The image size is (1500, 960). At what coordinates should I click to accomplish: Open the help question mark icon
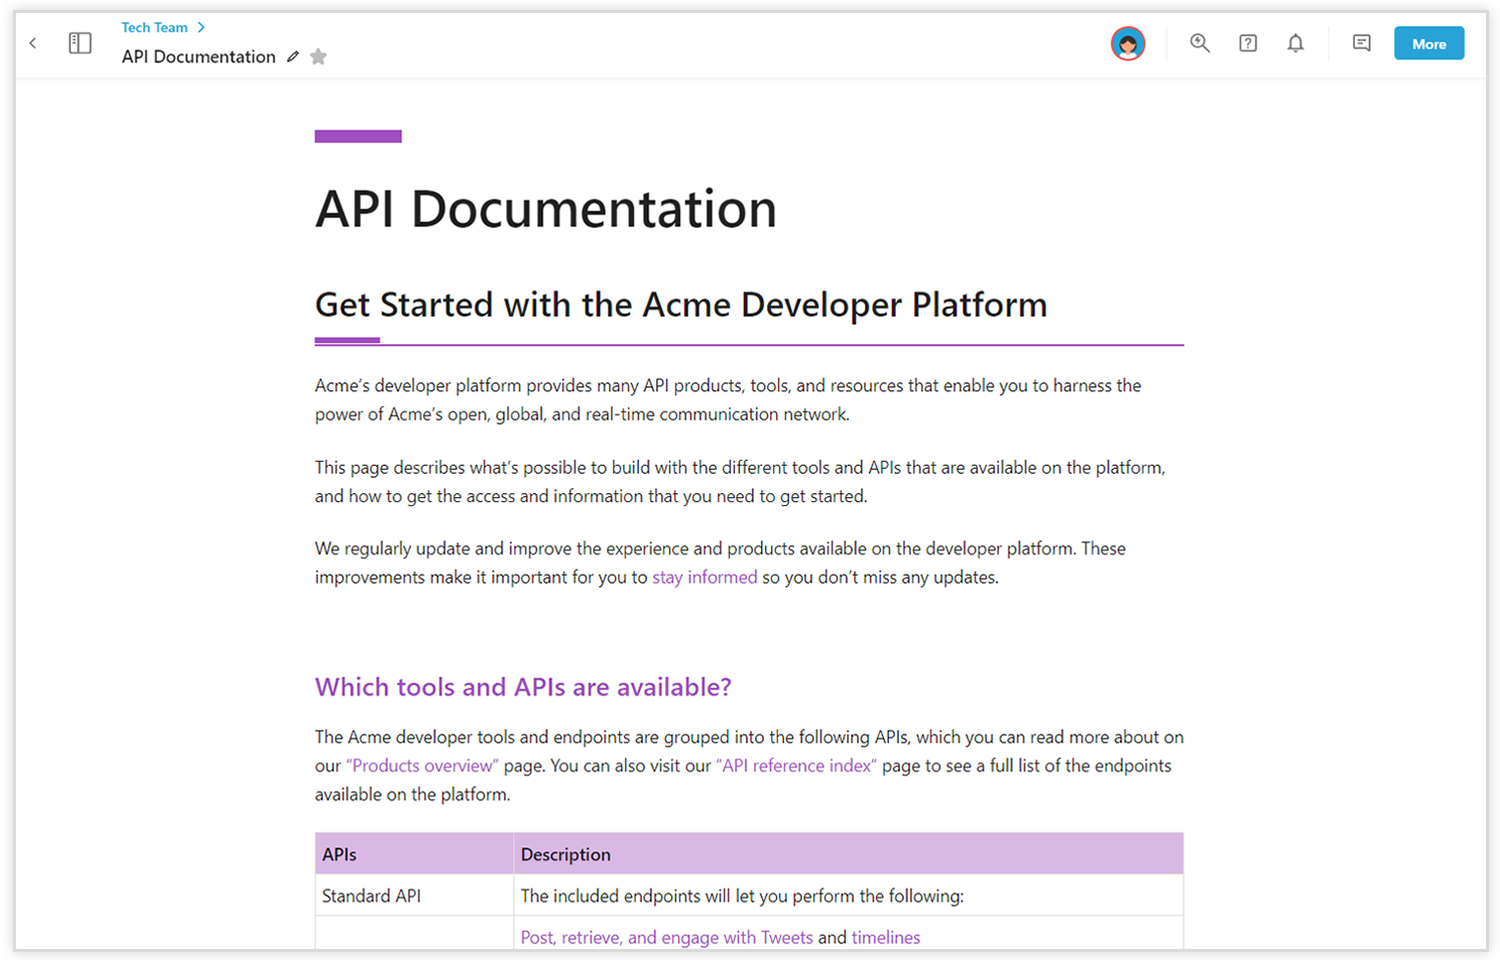(1248, 43)
